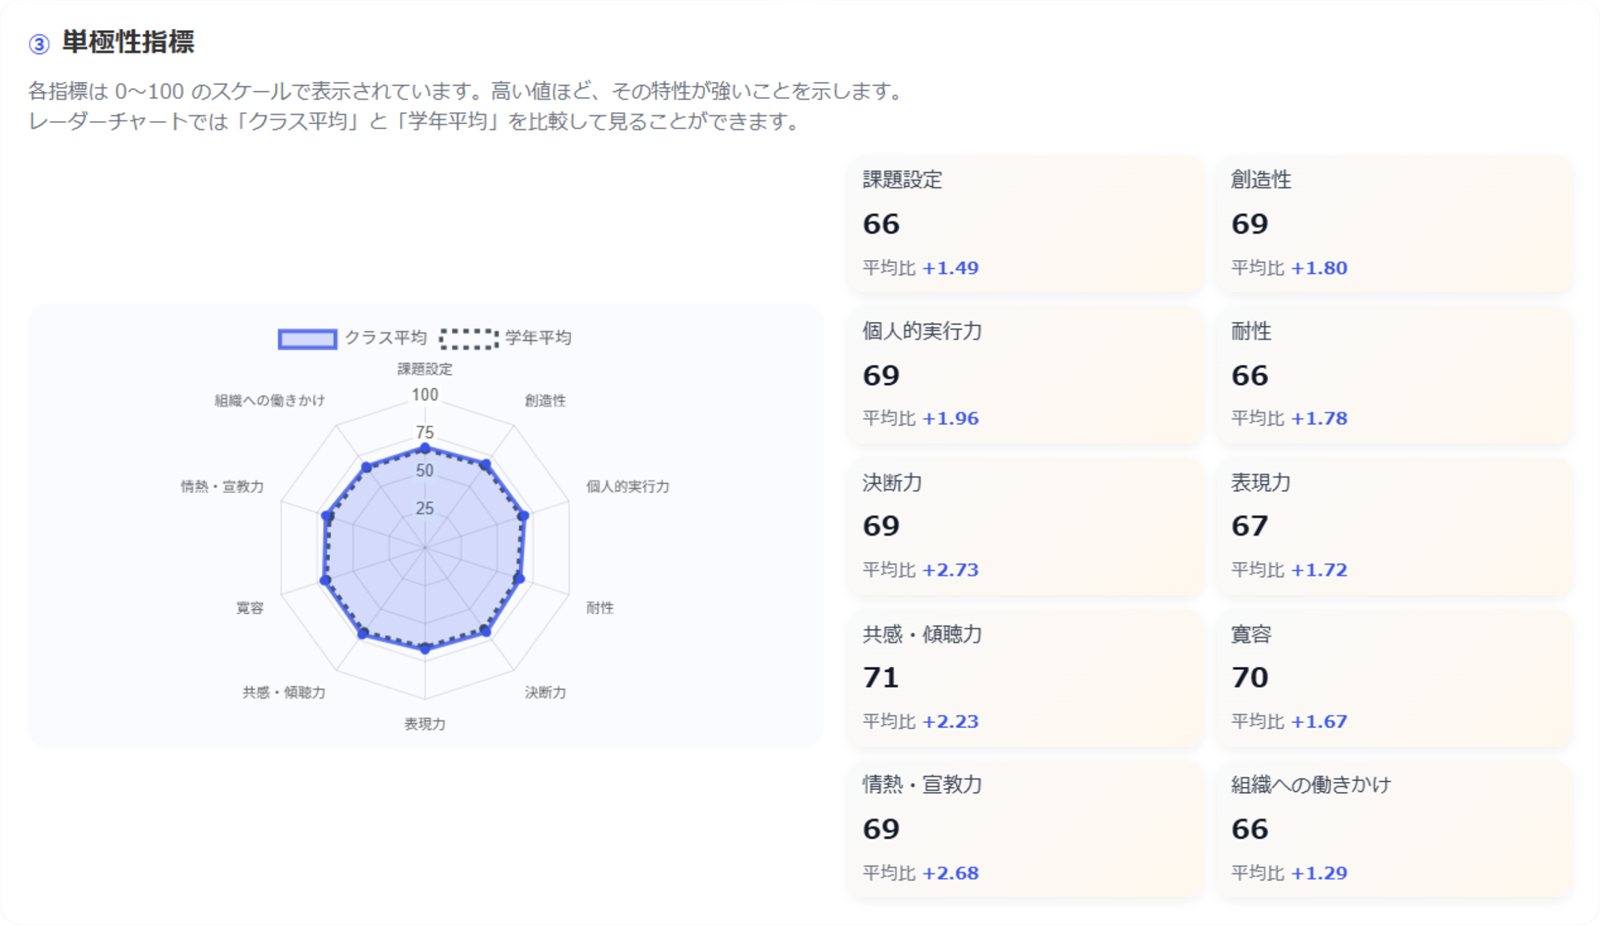1600x925 pixels.
Task: Click the 表現力 radar chart axis label
Action: [x=425, y=724]
